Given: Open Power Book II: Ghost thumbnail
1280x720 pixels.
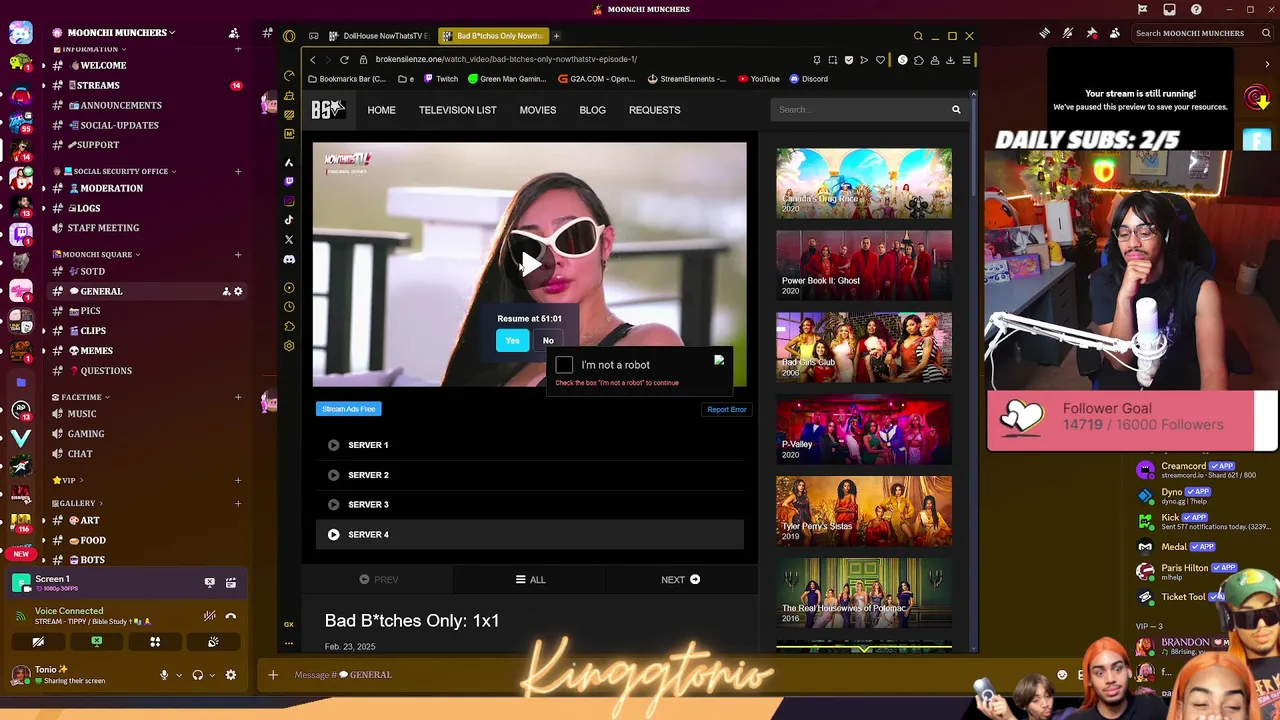Looking at the screenshot, I should [864, 265].
